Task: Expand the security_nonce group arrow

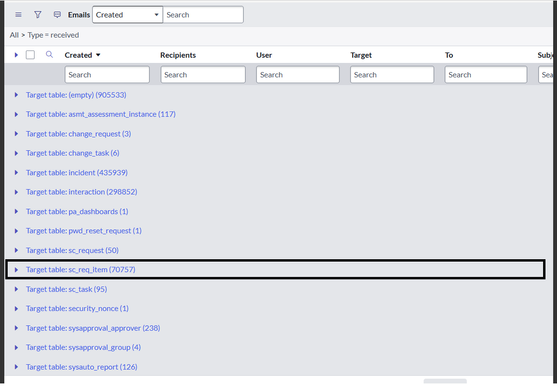Action: 16,309
